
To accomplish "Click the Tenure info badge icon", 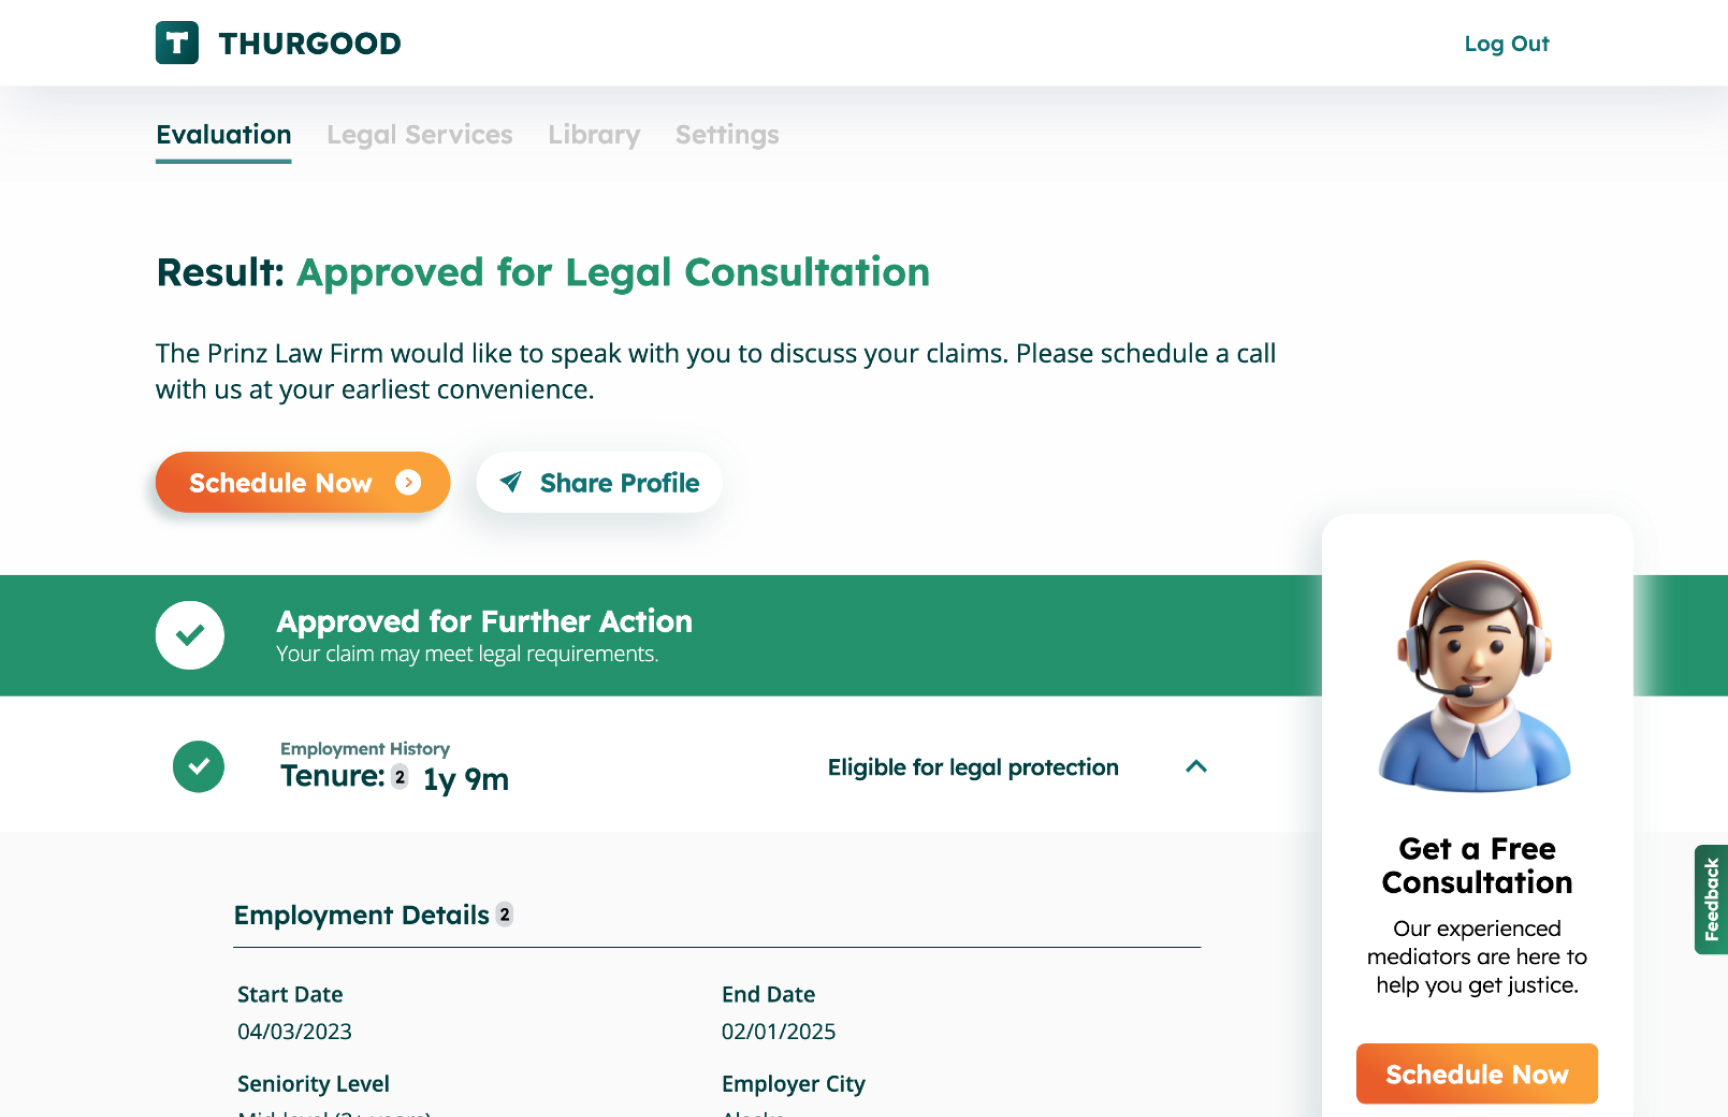I will [x=399, y=777].
